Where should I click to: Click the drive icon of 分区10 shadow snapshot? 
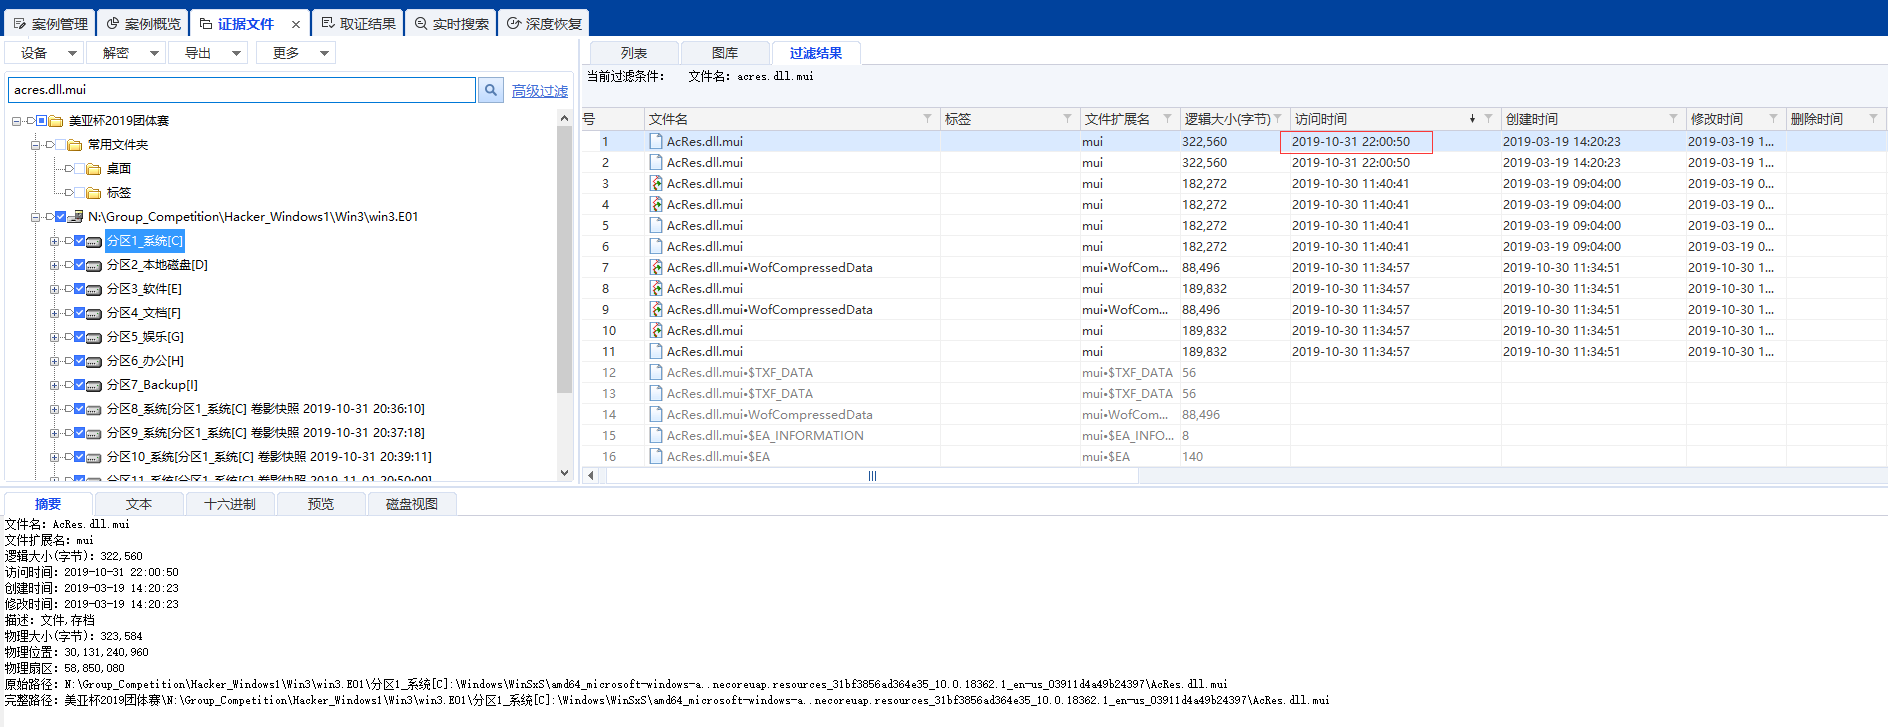(x=94, y=457)
